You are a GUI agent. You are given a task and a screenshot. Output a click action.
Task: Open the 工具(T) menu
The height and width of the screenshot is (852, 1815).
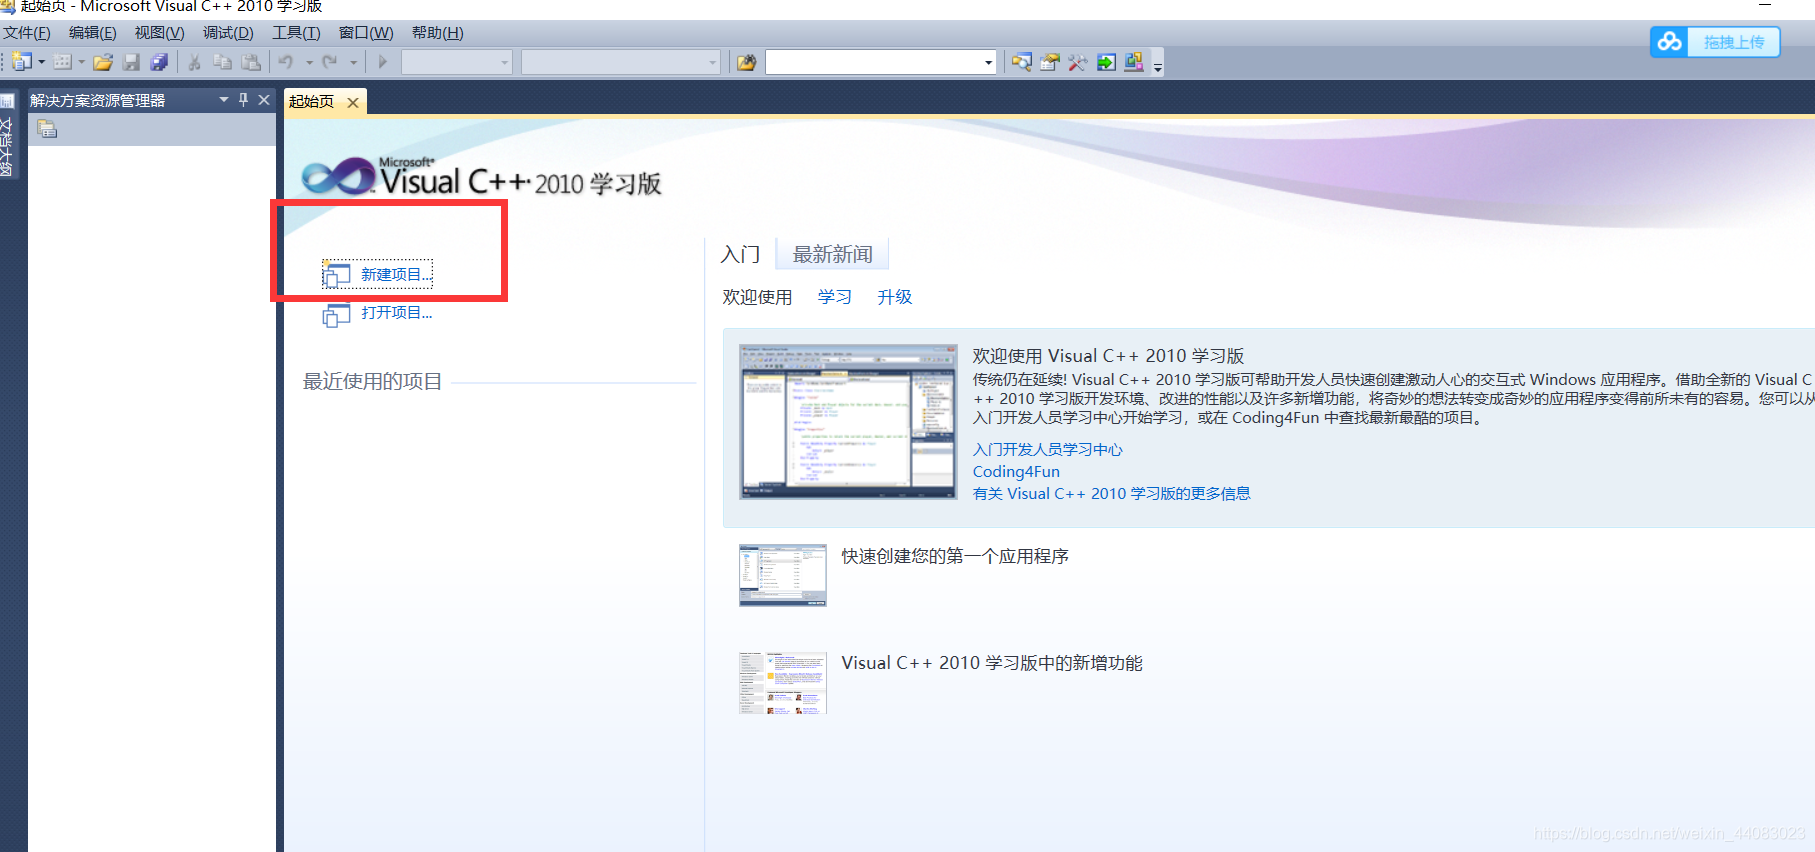296,33
